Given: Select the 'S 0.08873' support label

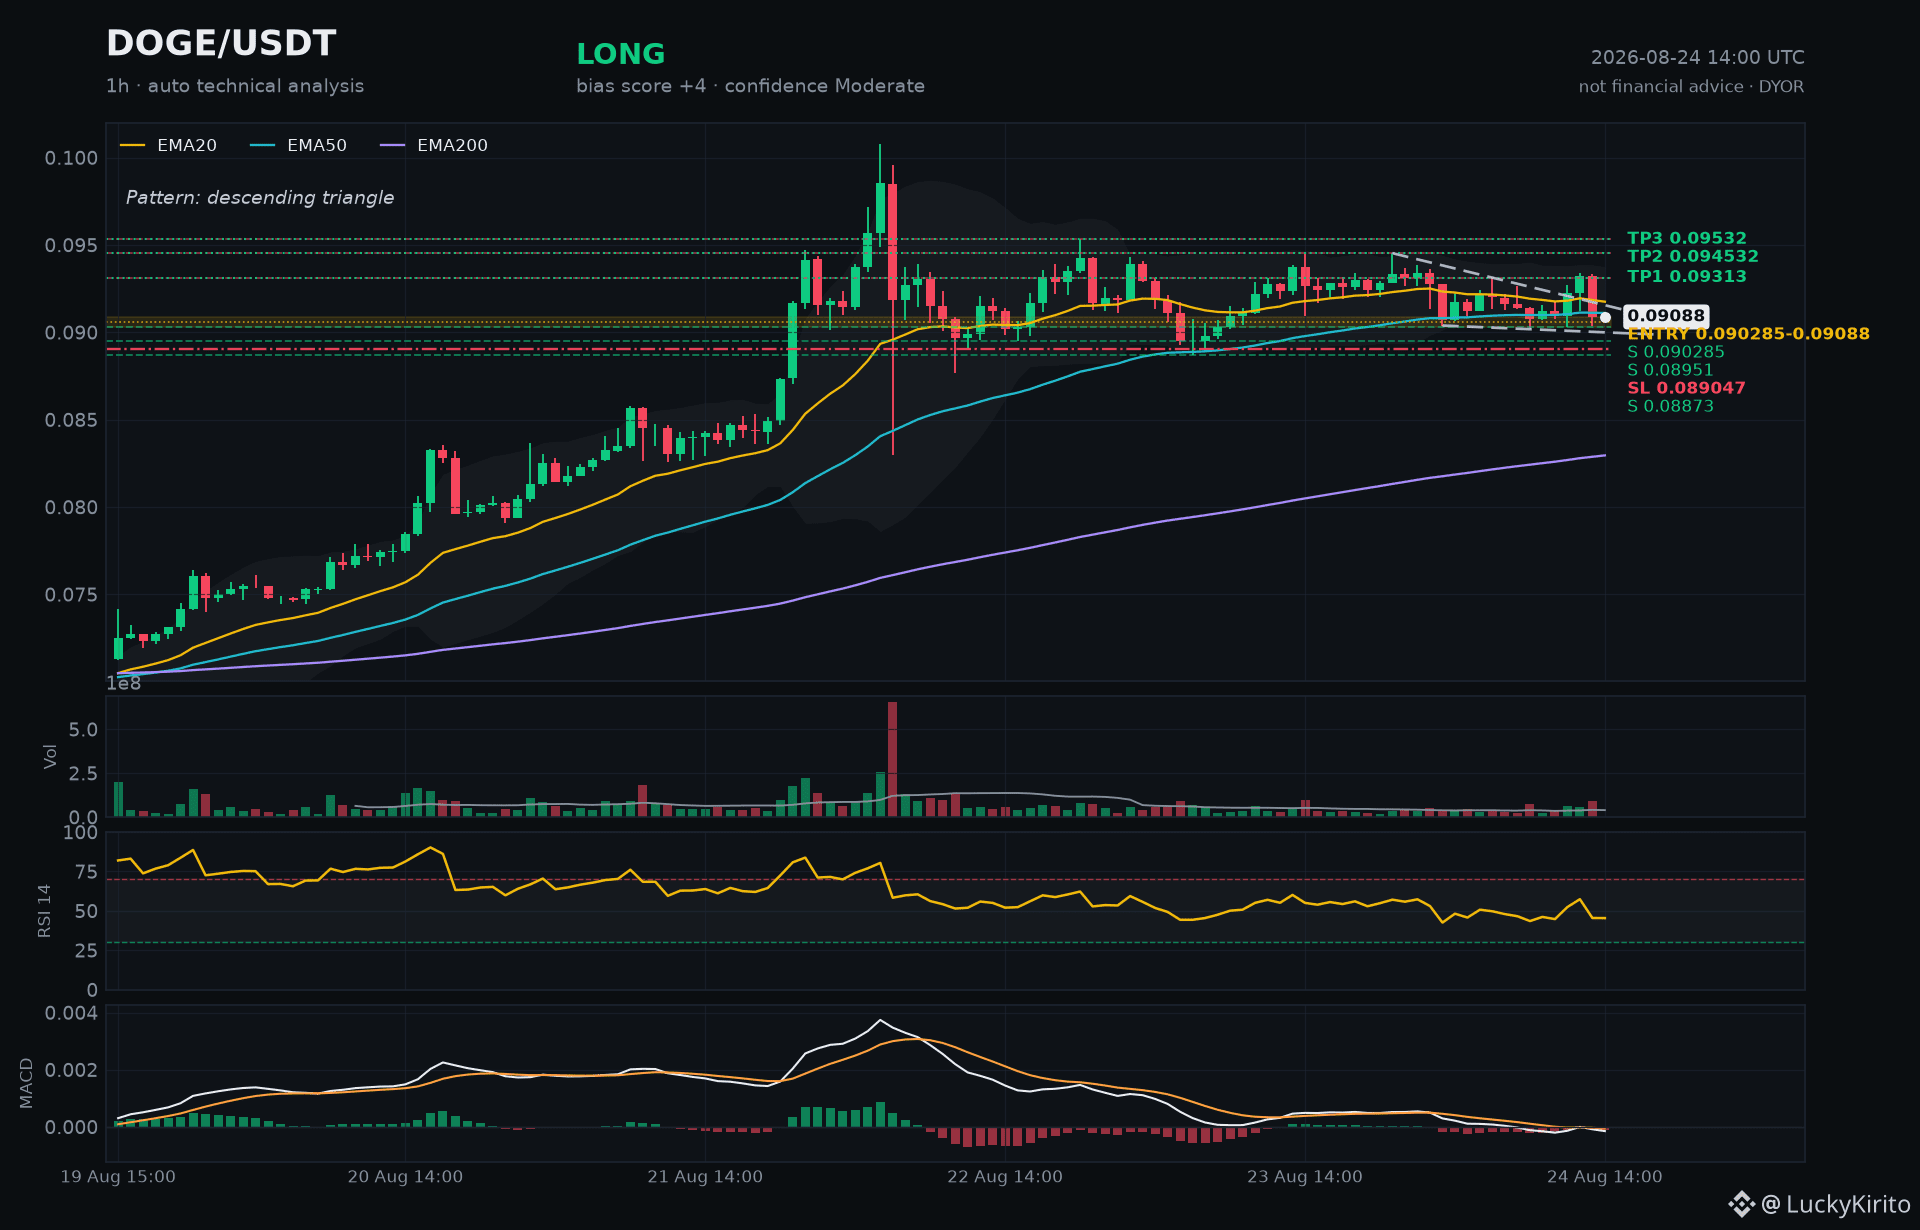Looking at the screenshot, I should 1671,406.
